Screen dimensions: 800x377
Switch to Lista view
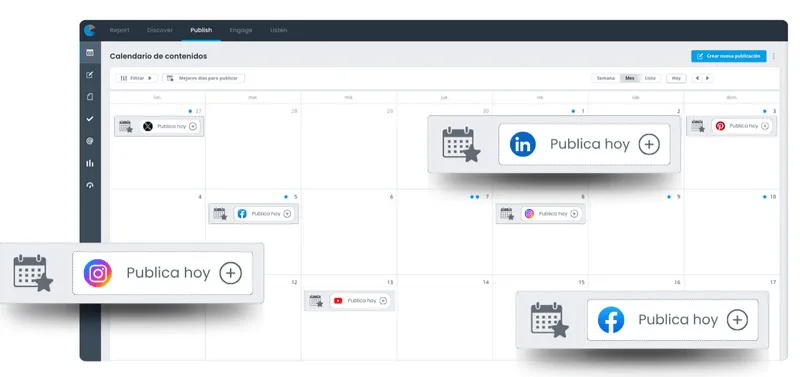pyautogui.click(x=650, y=78)
